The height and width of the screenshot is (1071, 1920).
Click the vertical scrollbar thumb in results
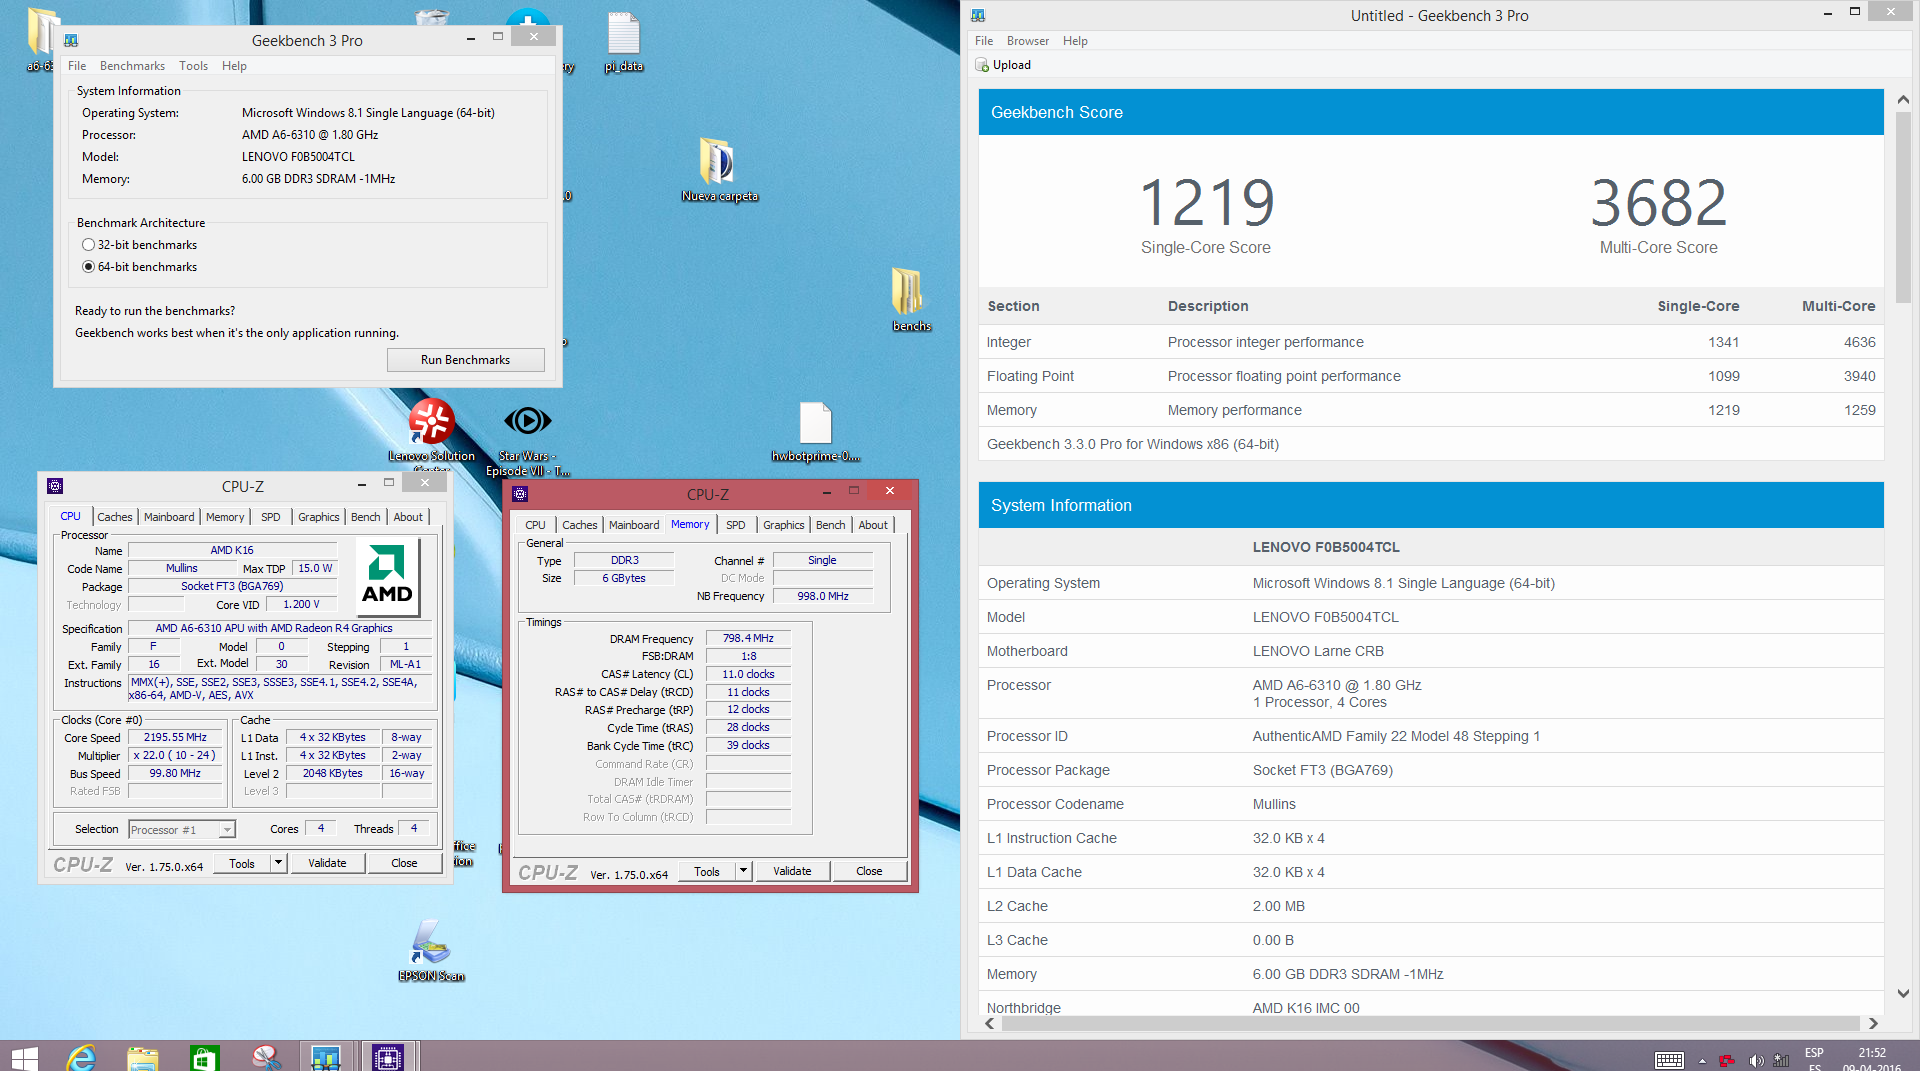1903,208
